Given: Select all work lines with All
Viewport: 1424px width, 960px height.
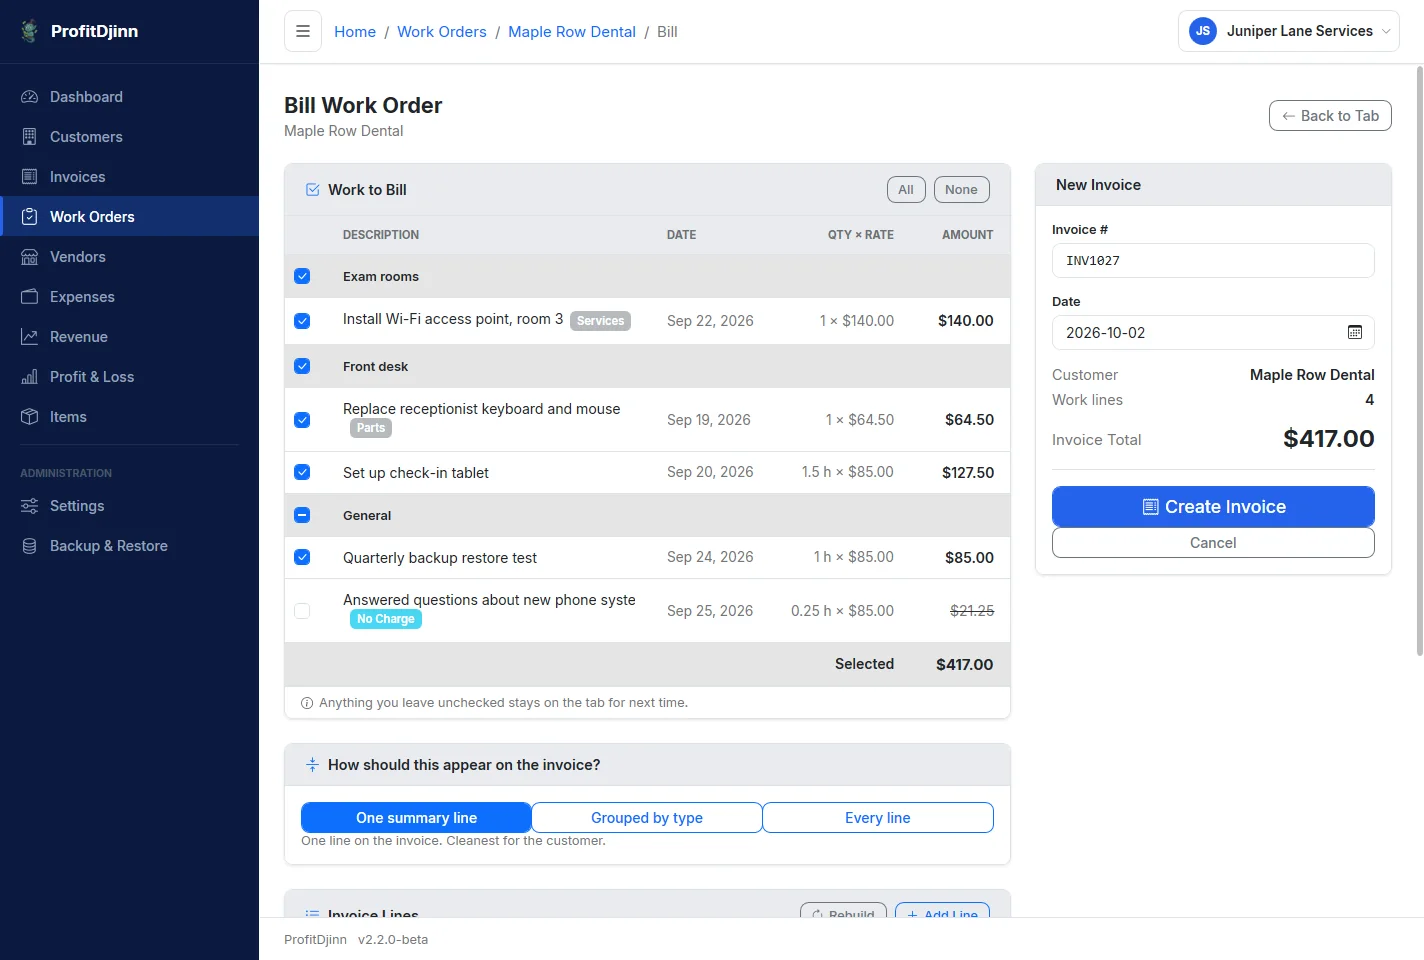Looking at the screenshot, I should tap(906, 190).
